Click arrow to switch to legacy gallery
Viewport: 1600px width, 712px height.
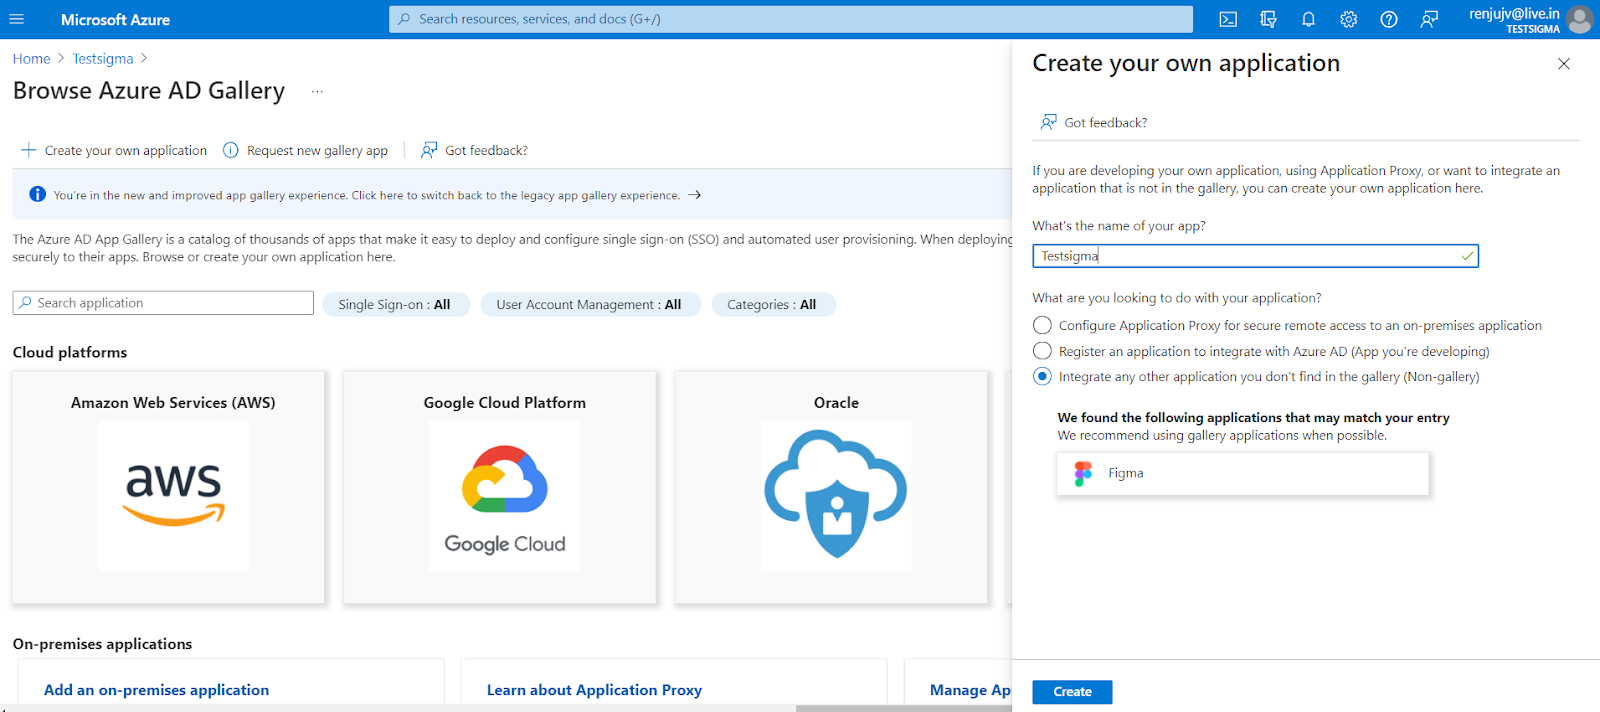694,195
